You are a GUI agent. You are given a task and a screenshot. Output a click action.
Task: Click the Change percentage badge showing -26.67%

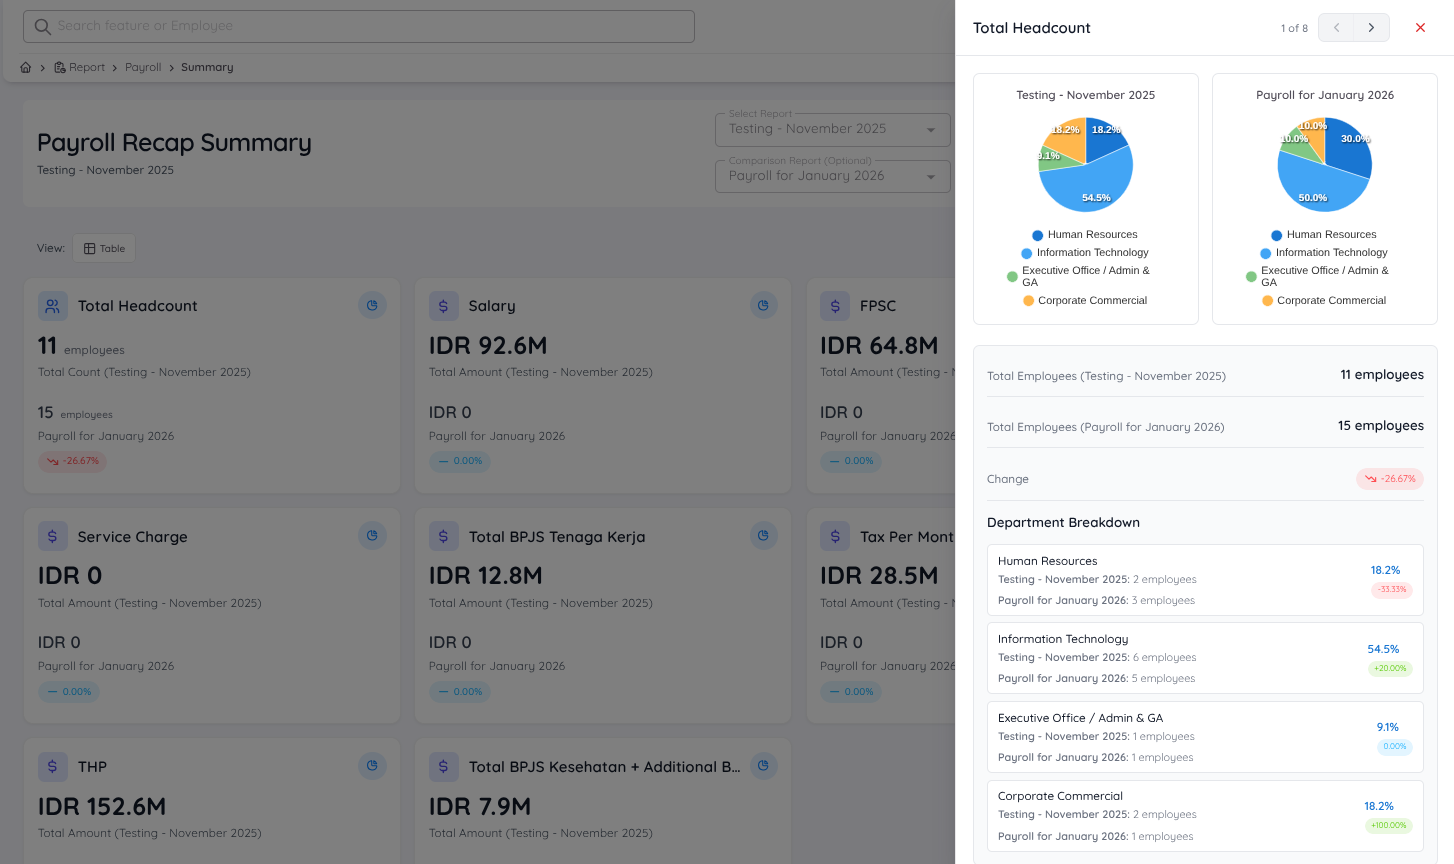click(x=1389, y=479)
